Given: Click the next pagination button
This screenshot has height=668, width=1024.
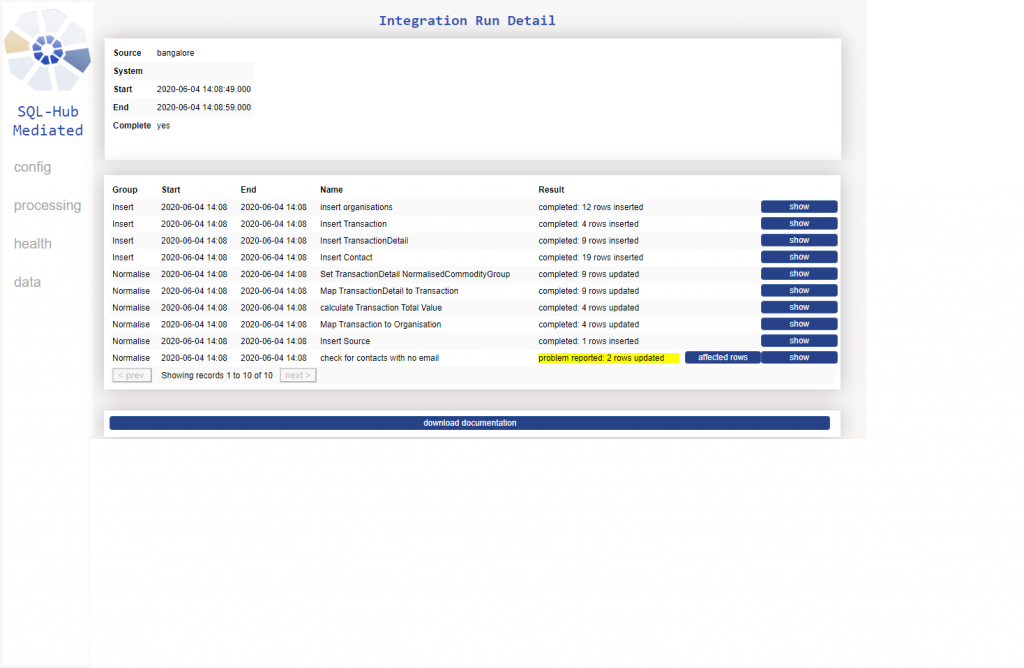Looking at the screenshot, I should [298, 375].
